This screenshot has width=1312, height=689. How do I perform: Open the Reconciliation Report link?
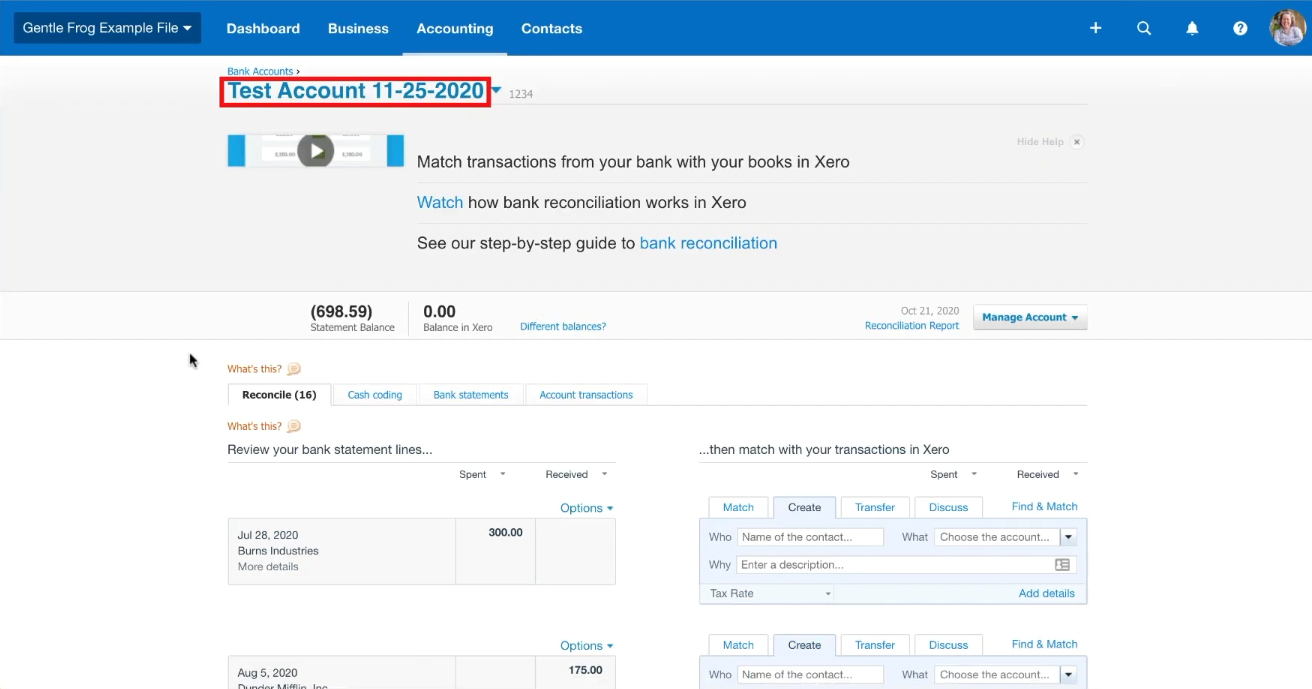[x=912, y=326]
